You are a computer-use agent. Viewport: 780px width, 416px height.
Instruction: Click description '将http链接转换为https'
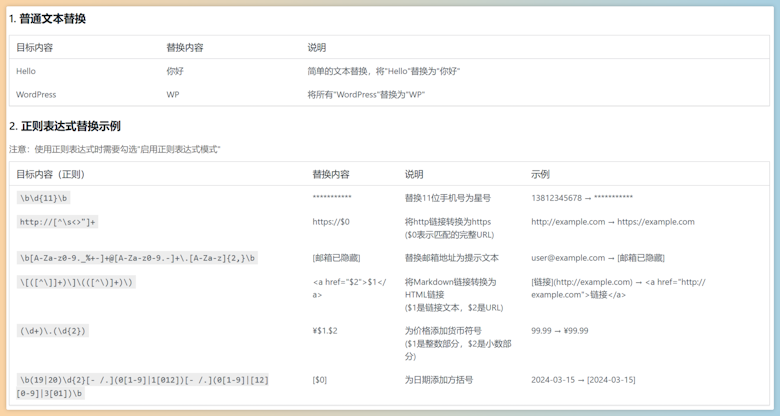point(448,222)
